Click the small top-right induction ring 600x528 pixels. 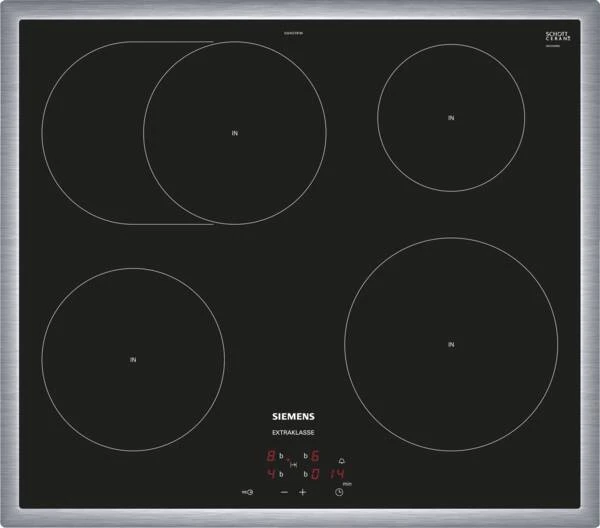click(451, 118)
